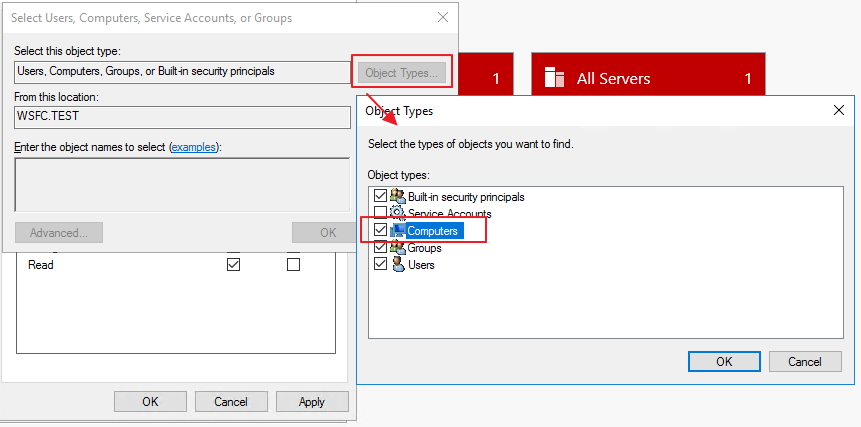The image size is (861, 427).
Task: Click the Groups icon in the list
Action: pos(397,248)
